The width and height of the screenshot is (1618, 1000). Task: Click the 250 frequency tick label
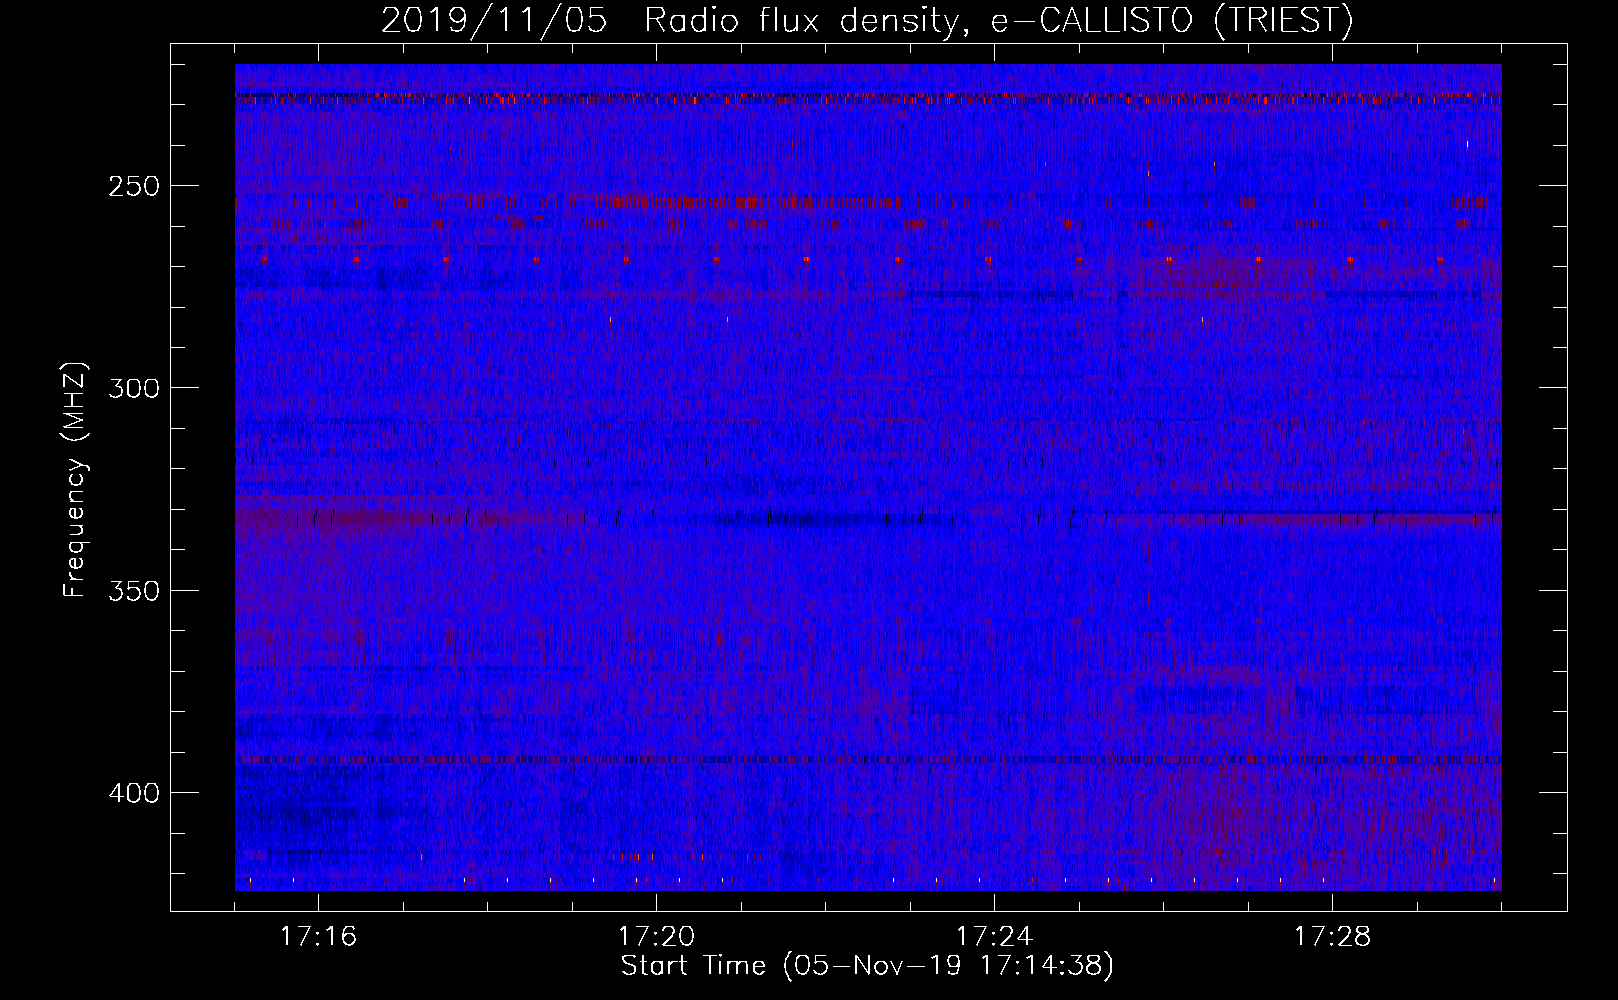click(x=134, y=186)
